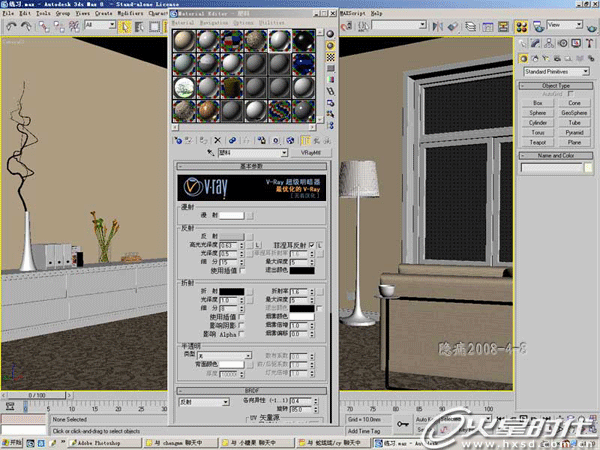Image resolution: width=600 pixels, height=450 pixels.
Task: Select Cameras category in Create panel
Action: coord(557,59)
